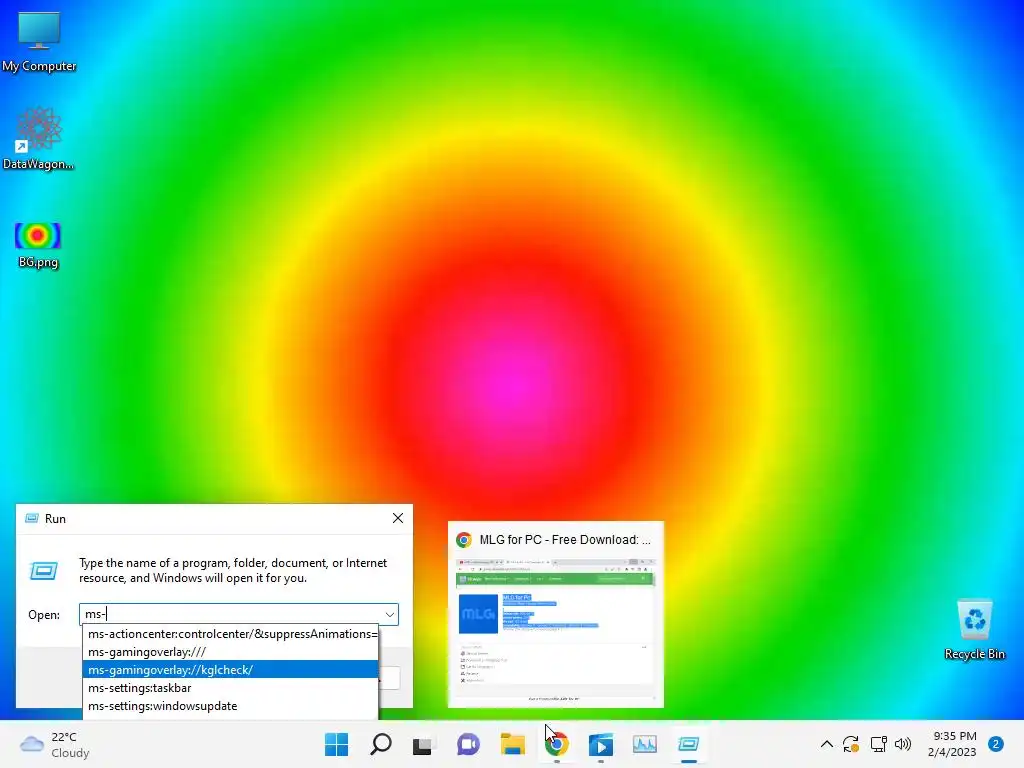This screenshot has height=768, width=1024.
Task: Show hidden system tray icons
Action: tap(826, 744)
